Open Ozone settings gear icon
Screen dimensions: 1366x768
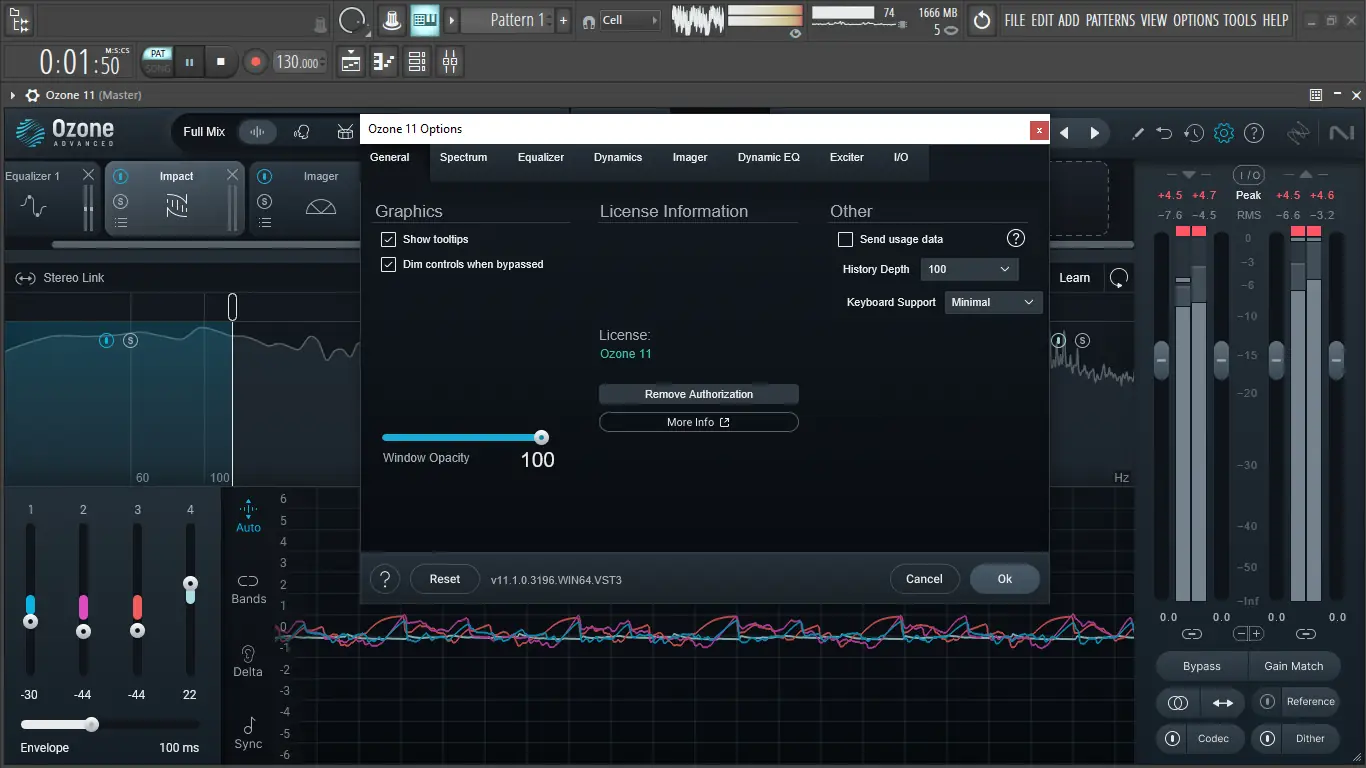pos(1224,133)
